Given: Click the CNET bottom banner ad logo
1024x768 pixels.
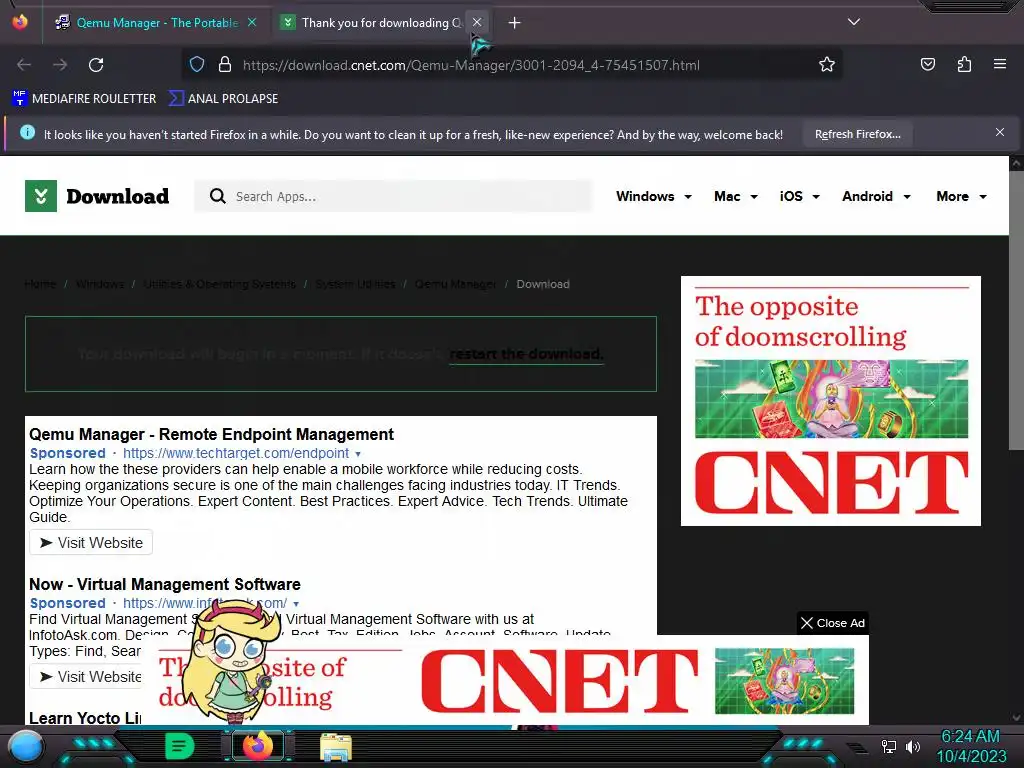Looking at the screenshot, I should pyautogui.click(x=559, y=680).
